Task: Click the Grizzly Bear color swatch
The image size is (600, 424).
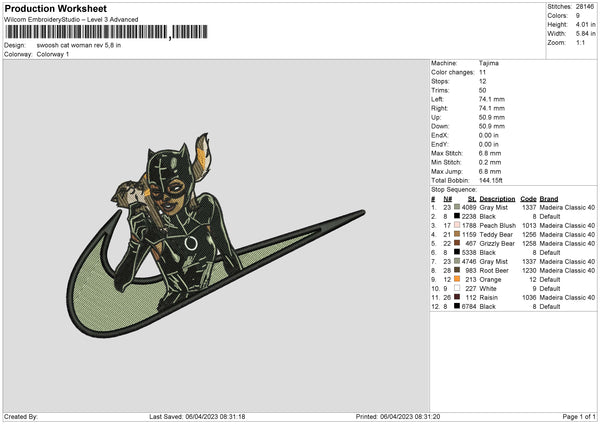Action: point(457,243)
